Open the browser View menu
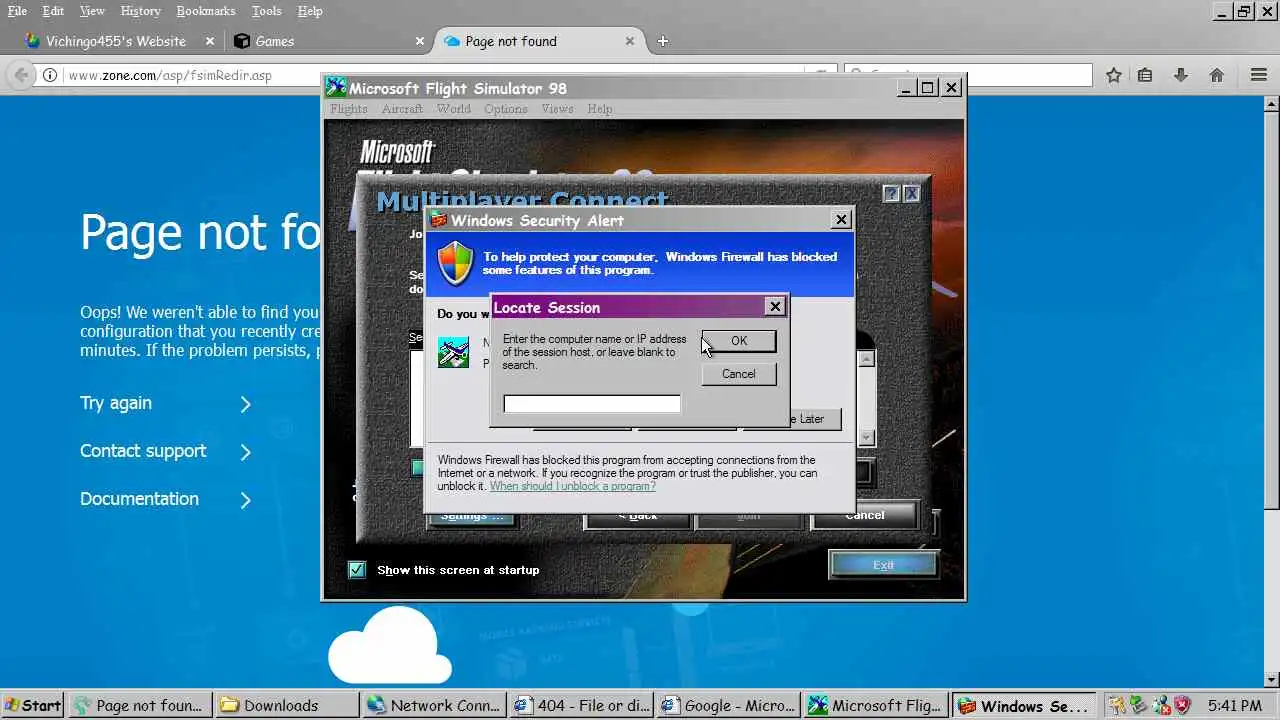Screen dimensions: 1280x720 tap(92, 11)
